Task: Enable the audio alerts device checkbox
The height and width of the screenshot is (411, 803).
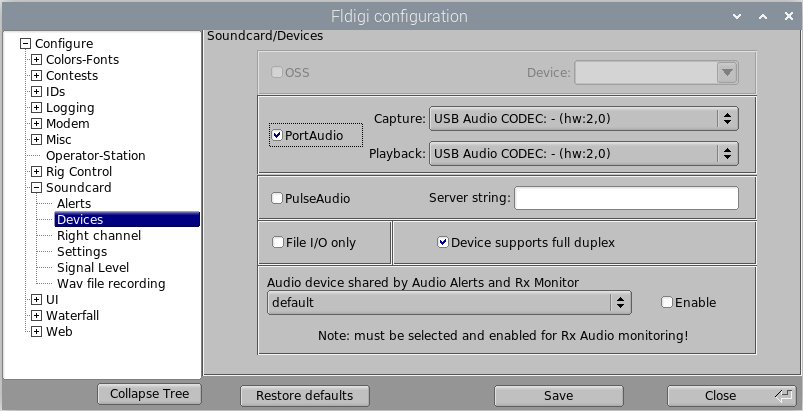Action: pos(667,302)
